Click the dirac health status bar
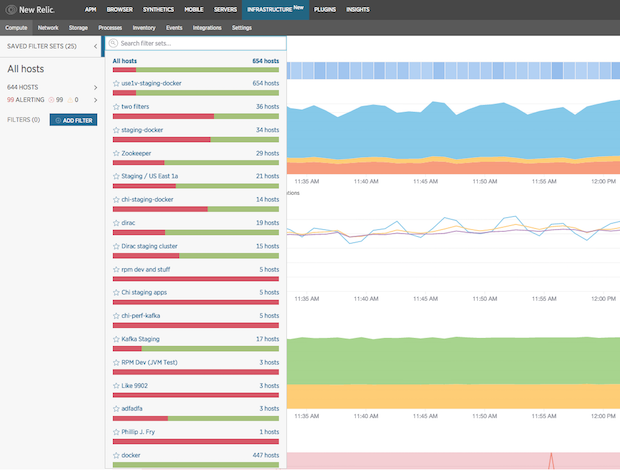Viewport: 620px width, 470px height. (196, 232)
